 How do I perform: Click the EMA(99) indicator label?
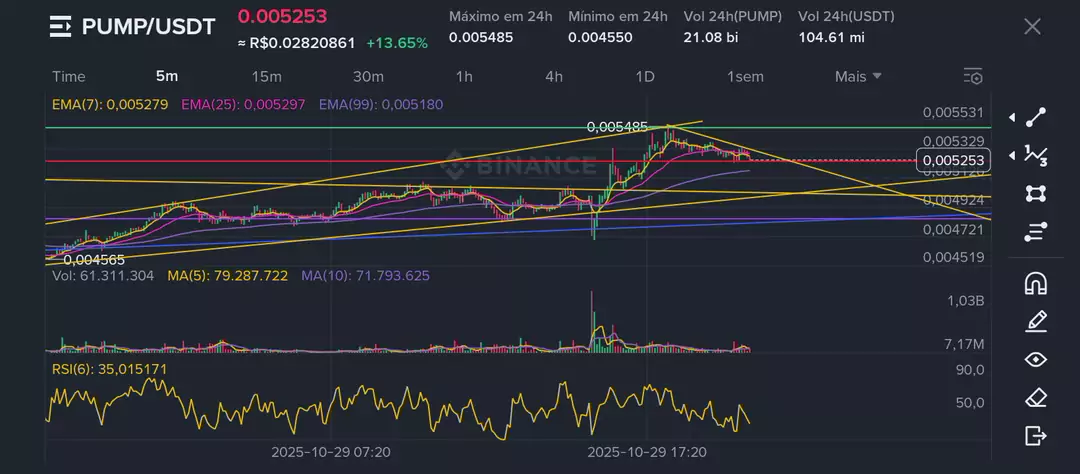(381, 105)
